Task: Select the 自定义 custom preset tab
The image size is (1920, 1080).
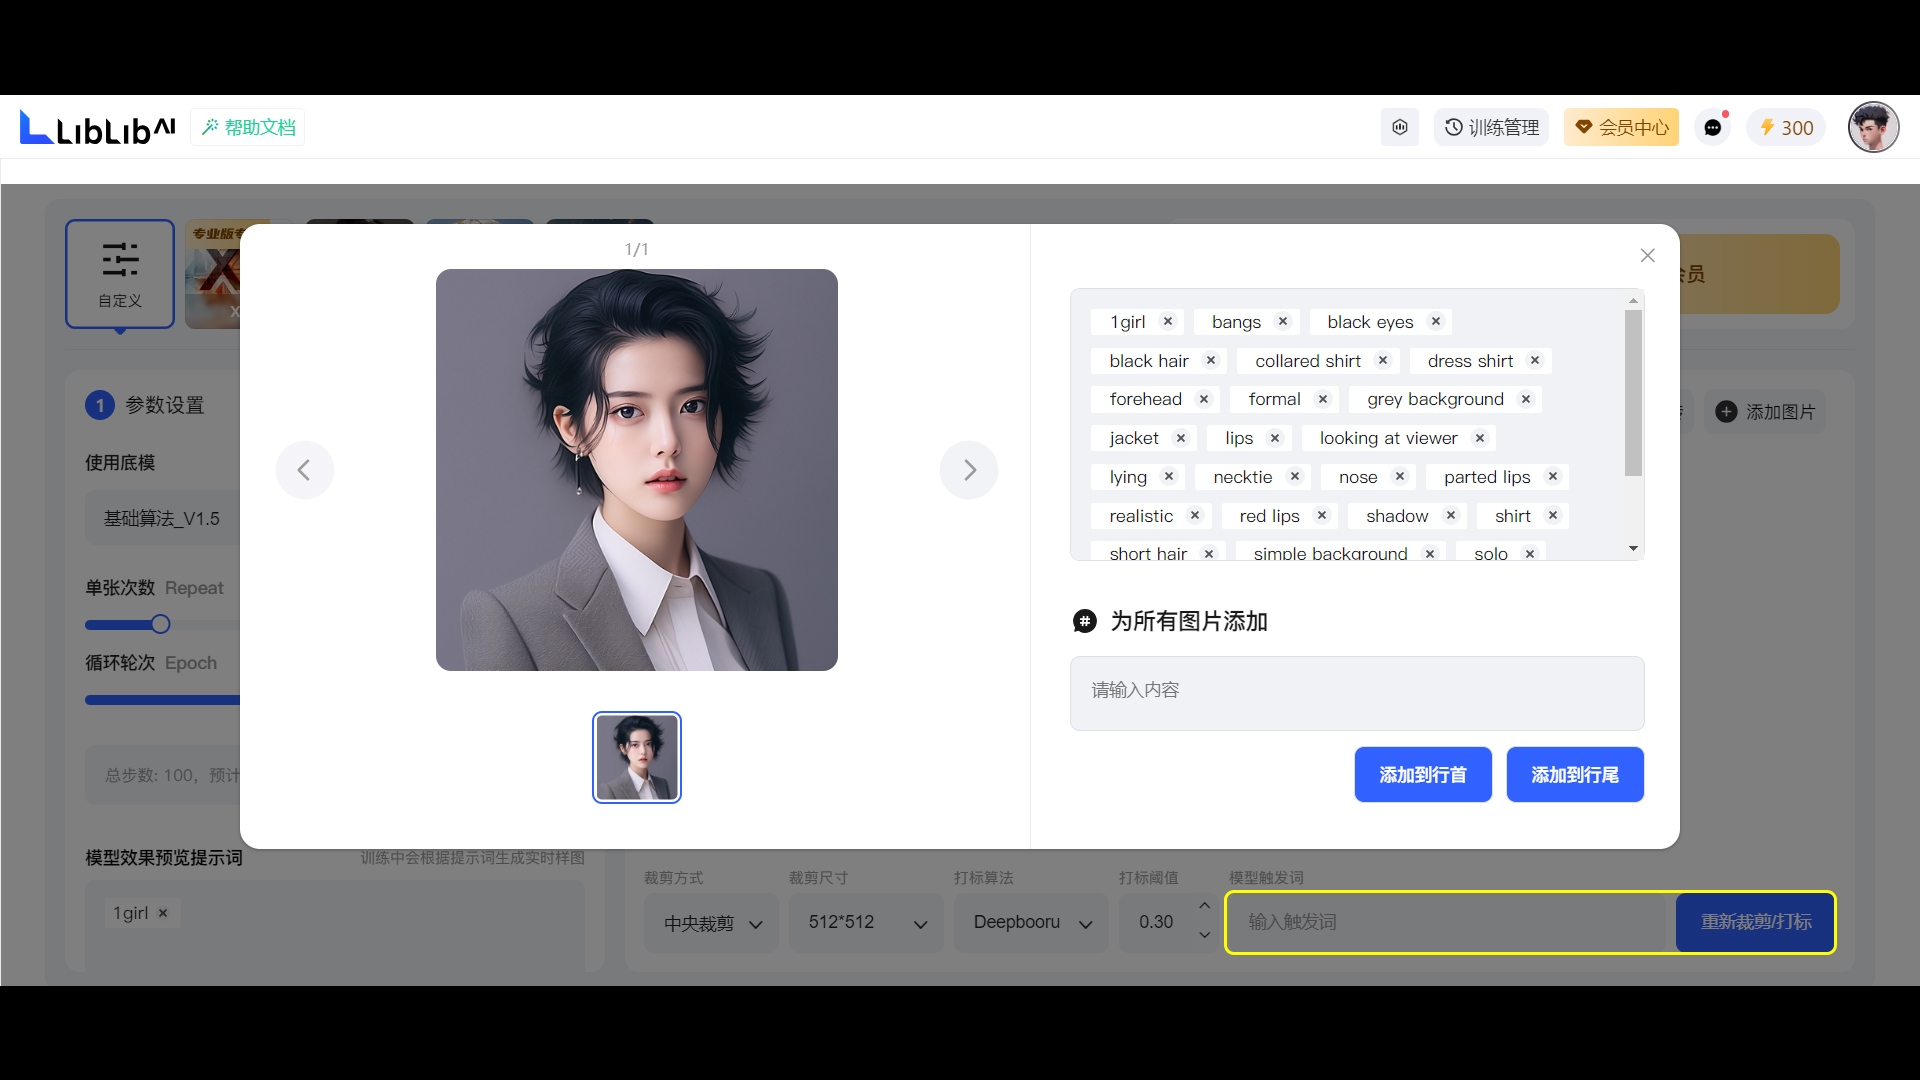Action: (120, 274)
